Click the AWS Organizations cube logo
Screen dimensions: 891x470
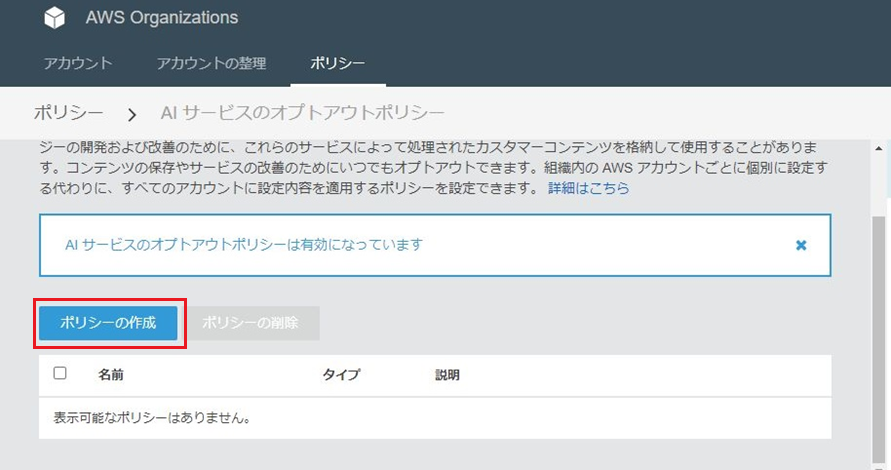(x=55, y=18)
